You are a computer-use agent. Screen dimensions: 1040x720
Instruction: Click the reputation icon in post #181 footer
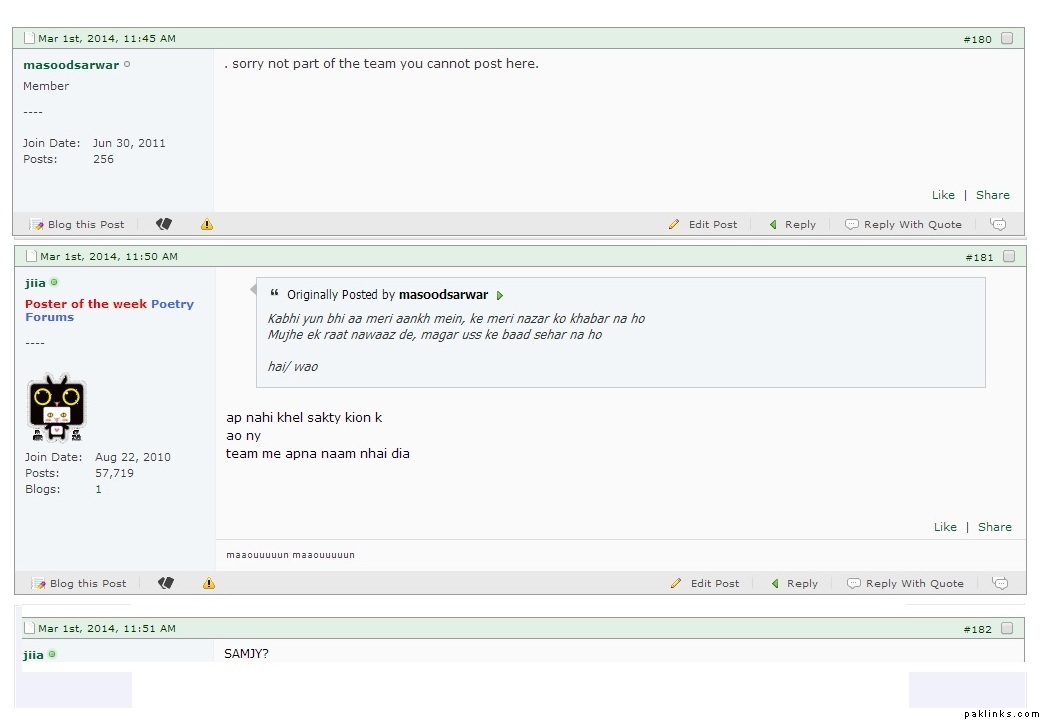click(x=166, y=583)
